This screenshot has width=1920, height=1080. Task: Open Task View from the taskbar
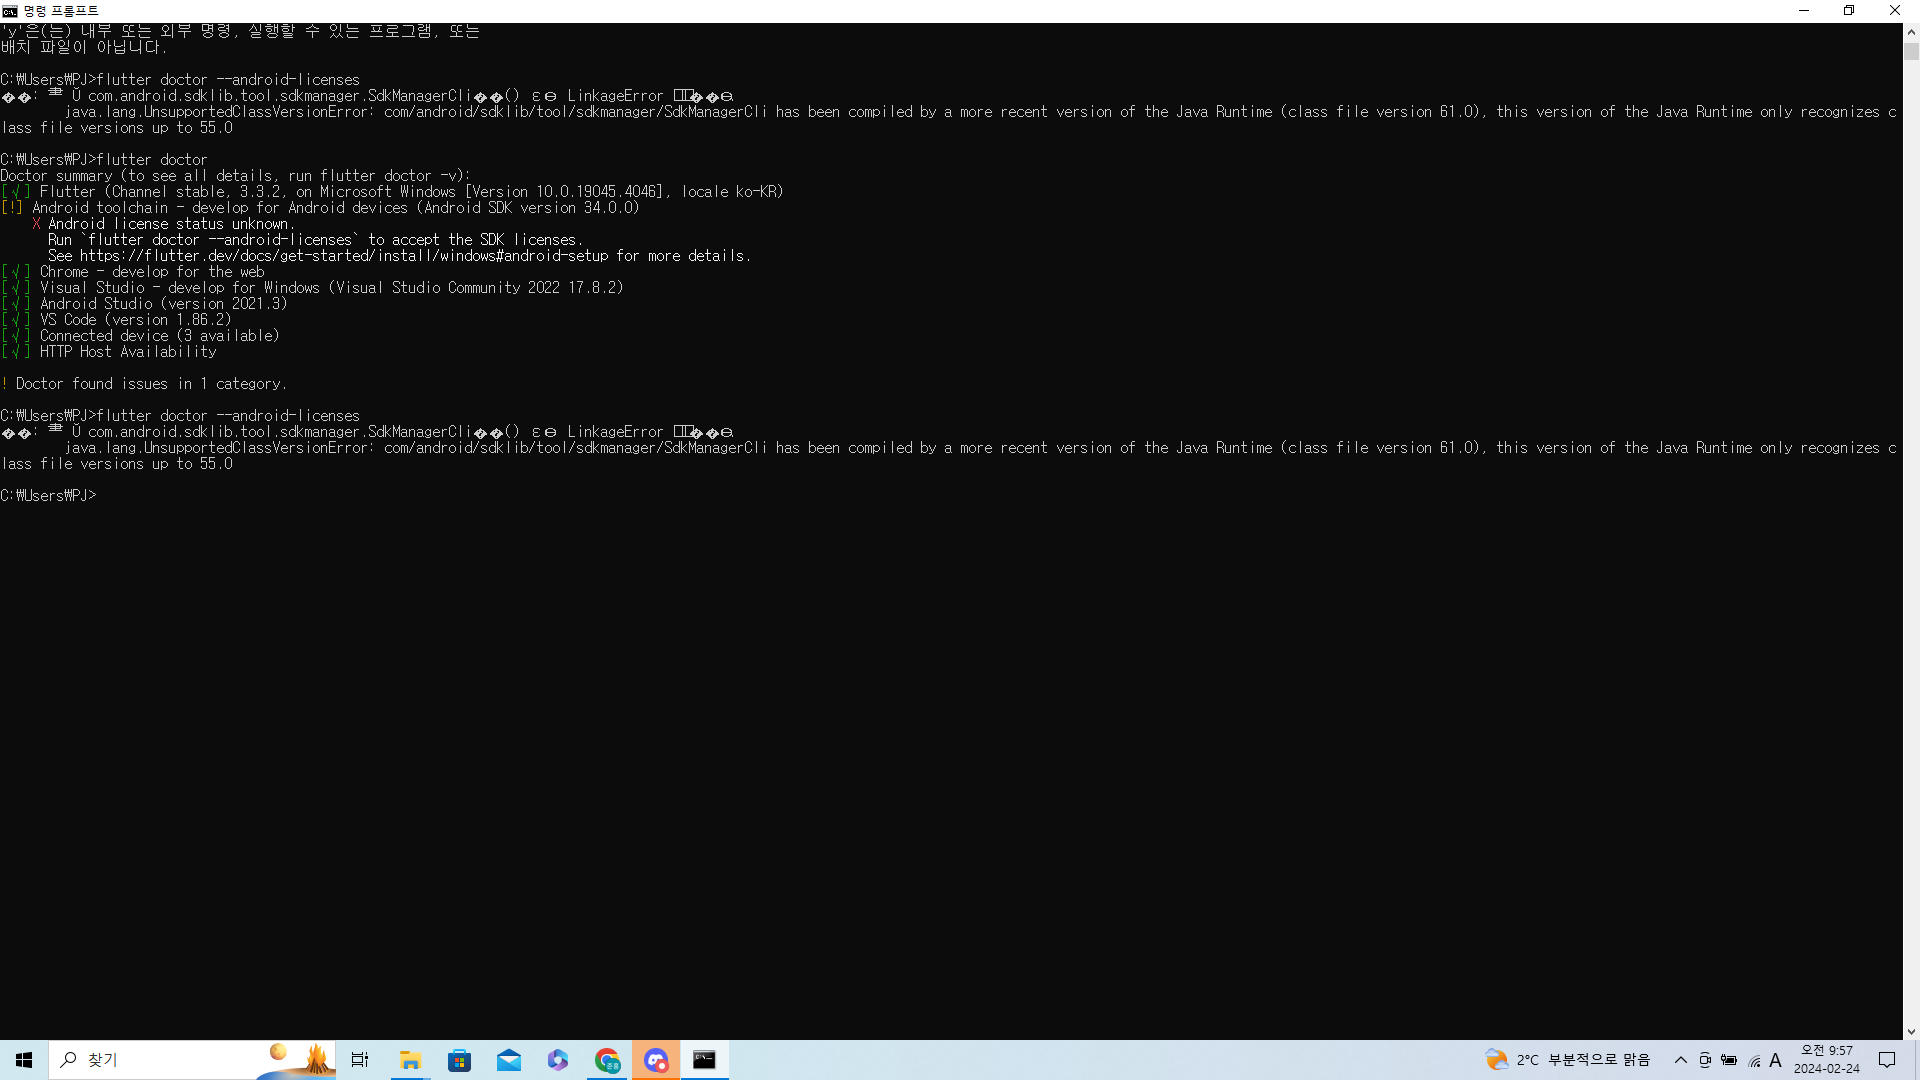tap(360, 1060)
